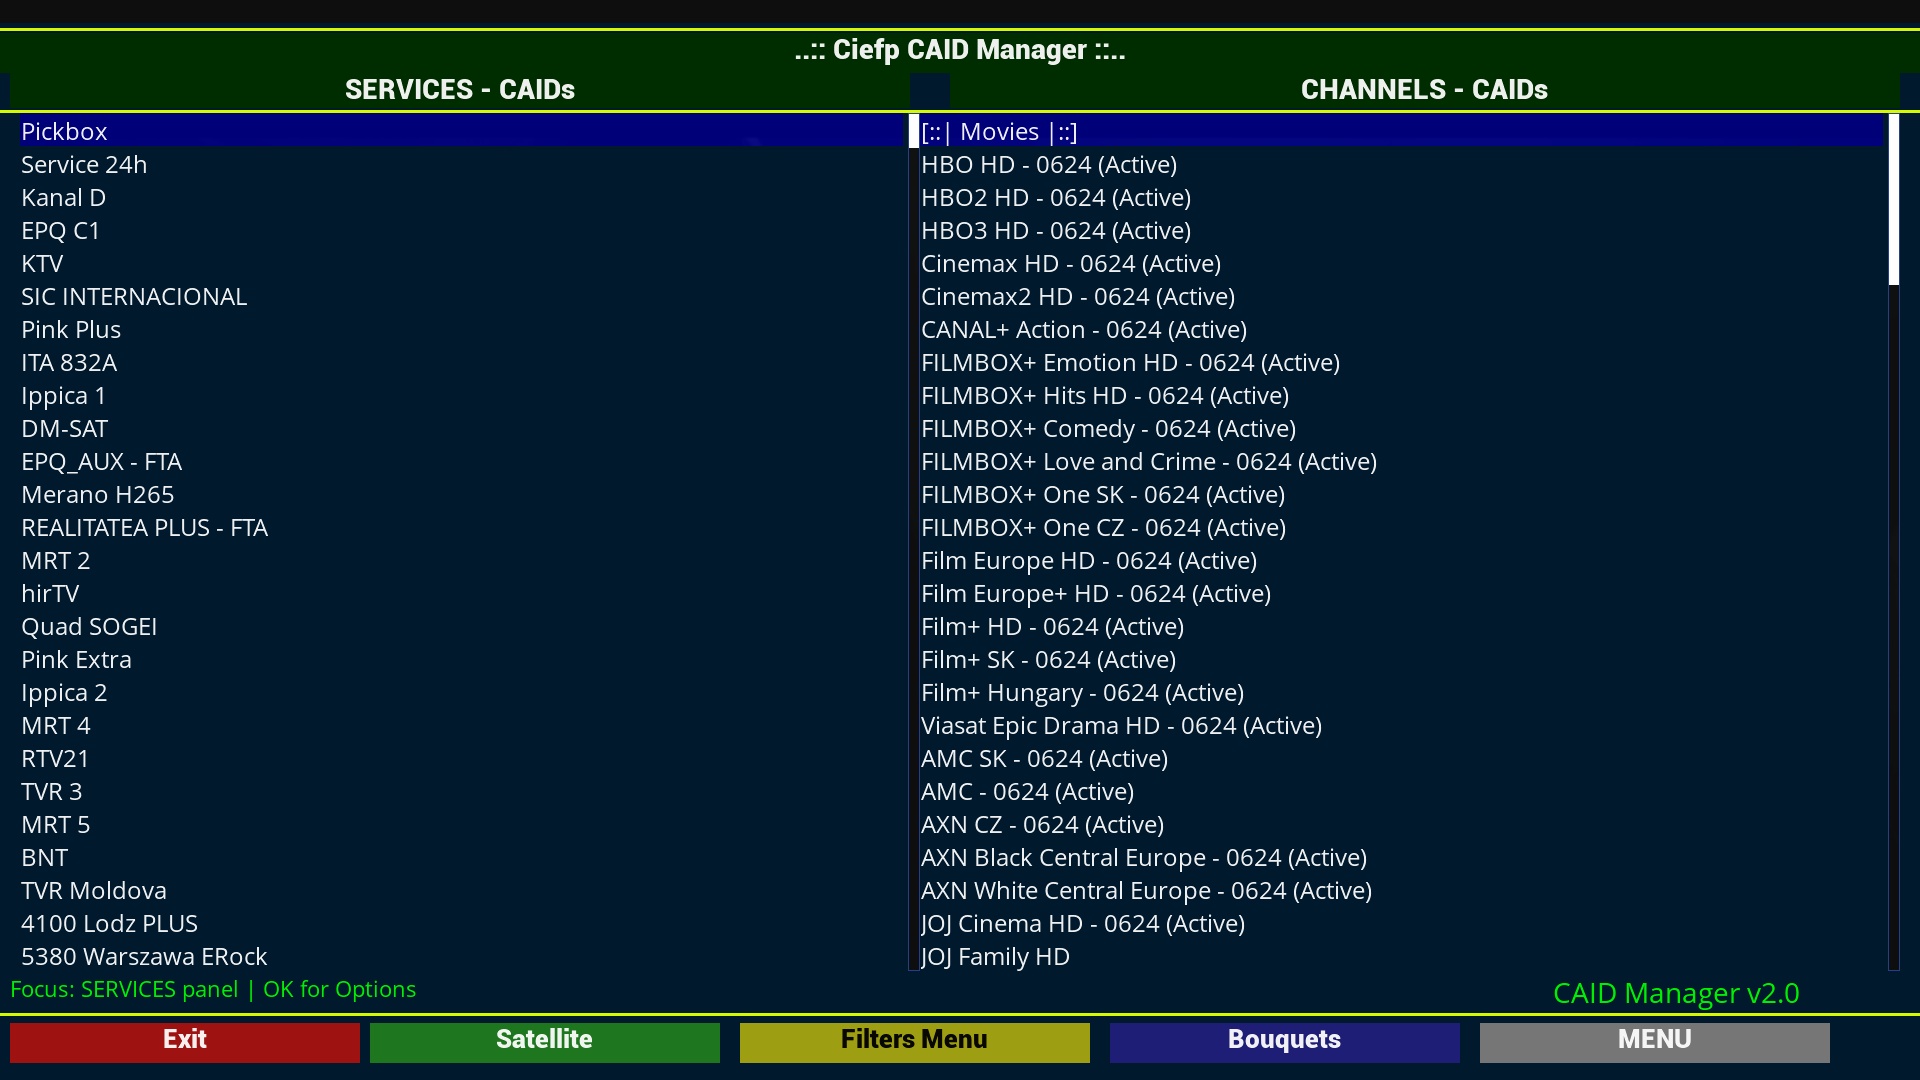Image resolution: width=1920 pixels, height=1080 pixels.
Task: Select TVR Moldova service
Action: pyautogui.click(x=462, y=890)
